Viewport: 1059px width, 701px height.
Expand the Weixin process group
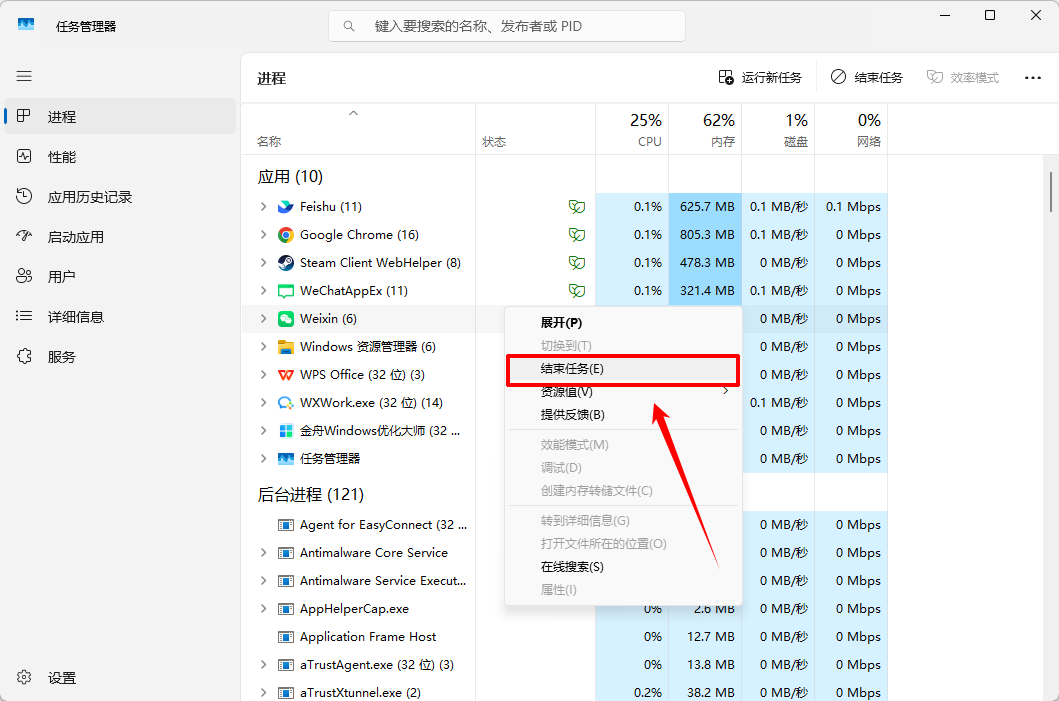263,319
